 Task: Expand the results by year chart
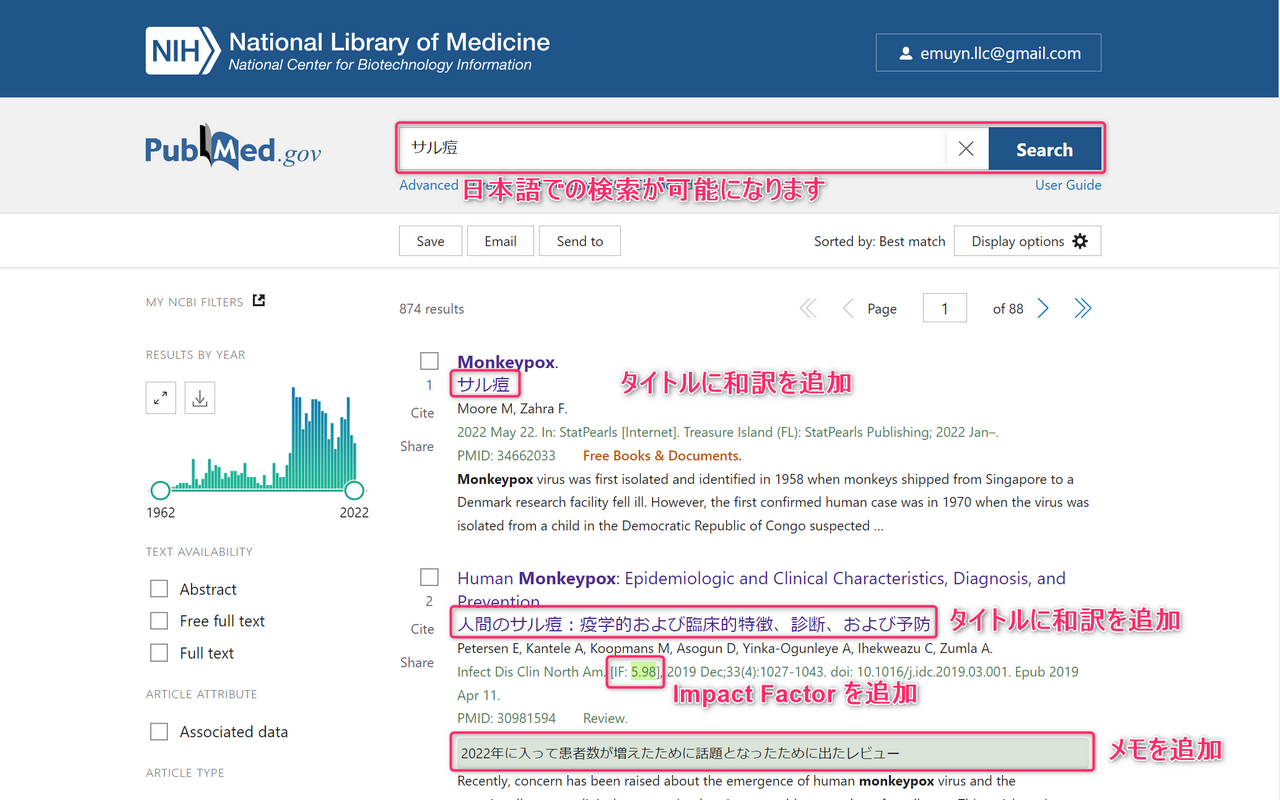pyautogui.click(x=160, y=398)
